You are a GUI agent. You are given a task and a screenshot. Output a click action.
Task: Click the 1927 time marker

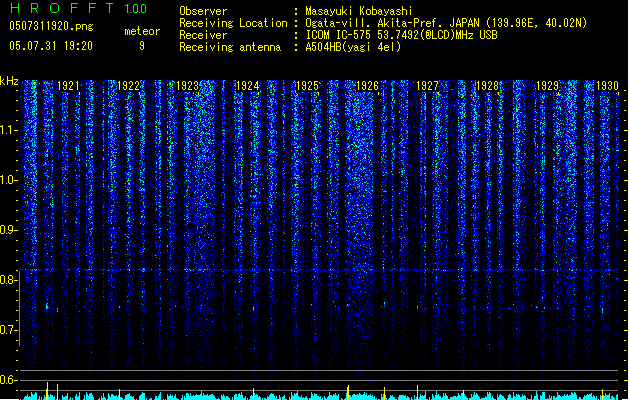428,86
